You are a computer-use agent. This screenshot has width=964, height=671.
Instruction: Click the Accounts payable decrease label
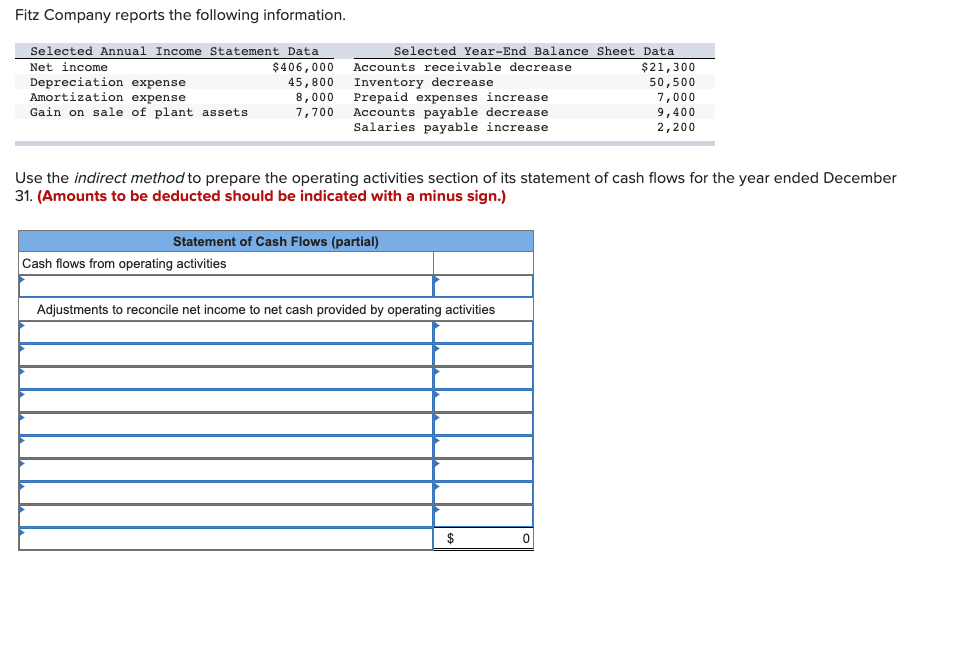point(451,113)
